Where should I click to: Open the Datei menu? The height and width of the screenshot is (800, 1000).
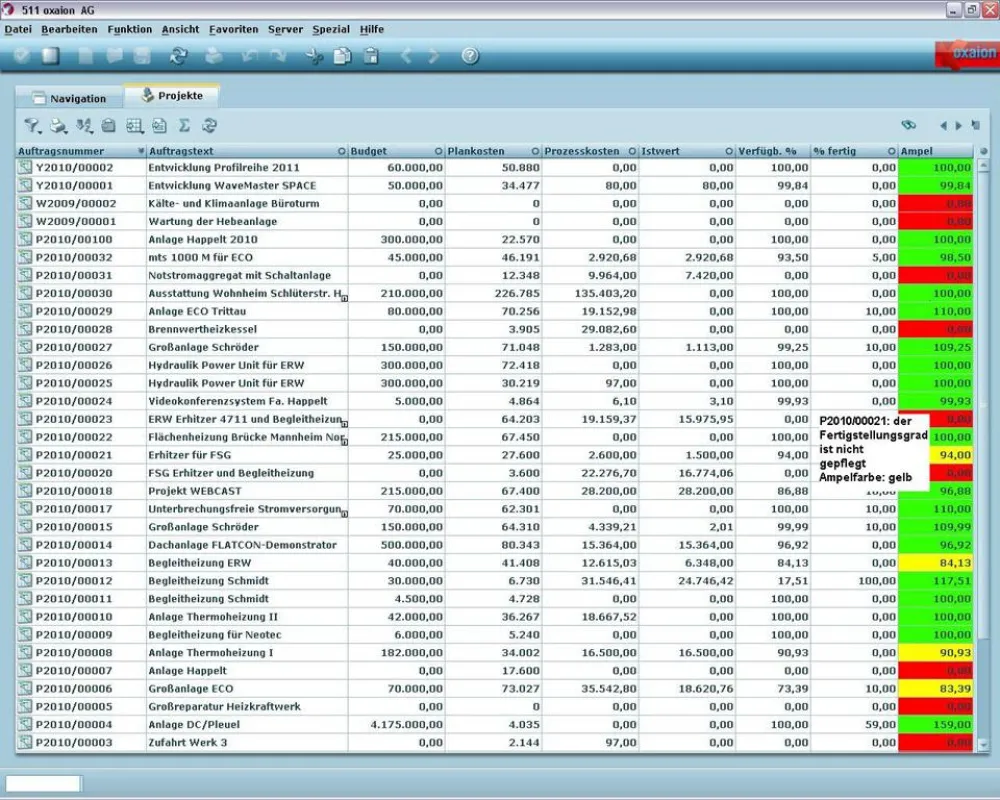pyautogui.click(x=18, y=29)
